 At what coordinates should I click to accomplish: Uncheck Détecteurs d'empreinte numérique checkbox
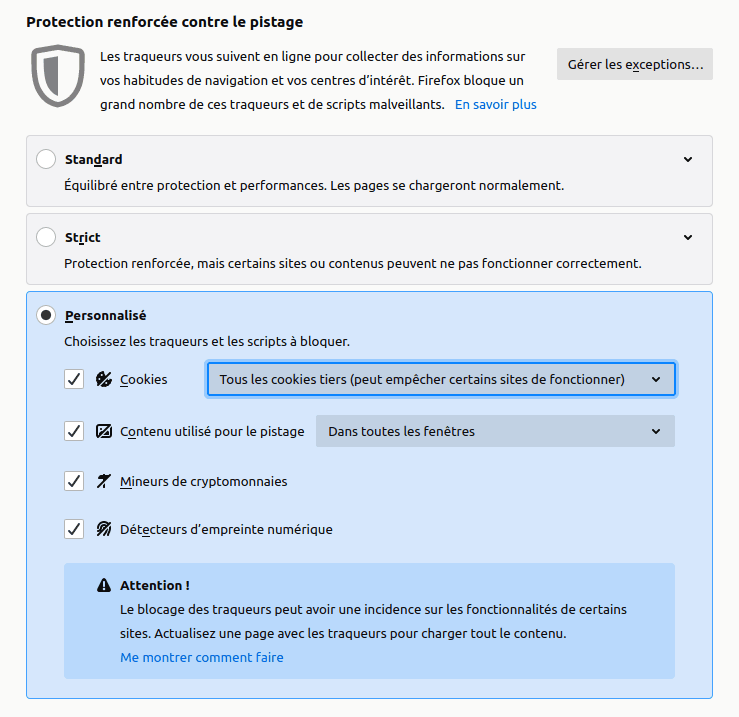coord(74,530)
